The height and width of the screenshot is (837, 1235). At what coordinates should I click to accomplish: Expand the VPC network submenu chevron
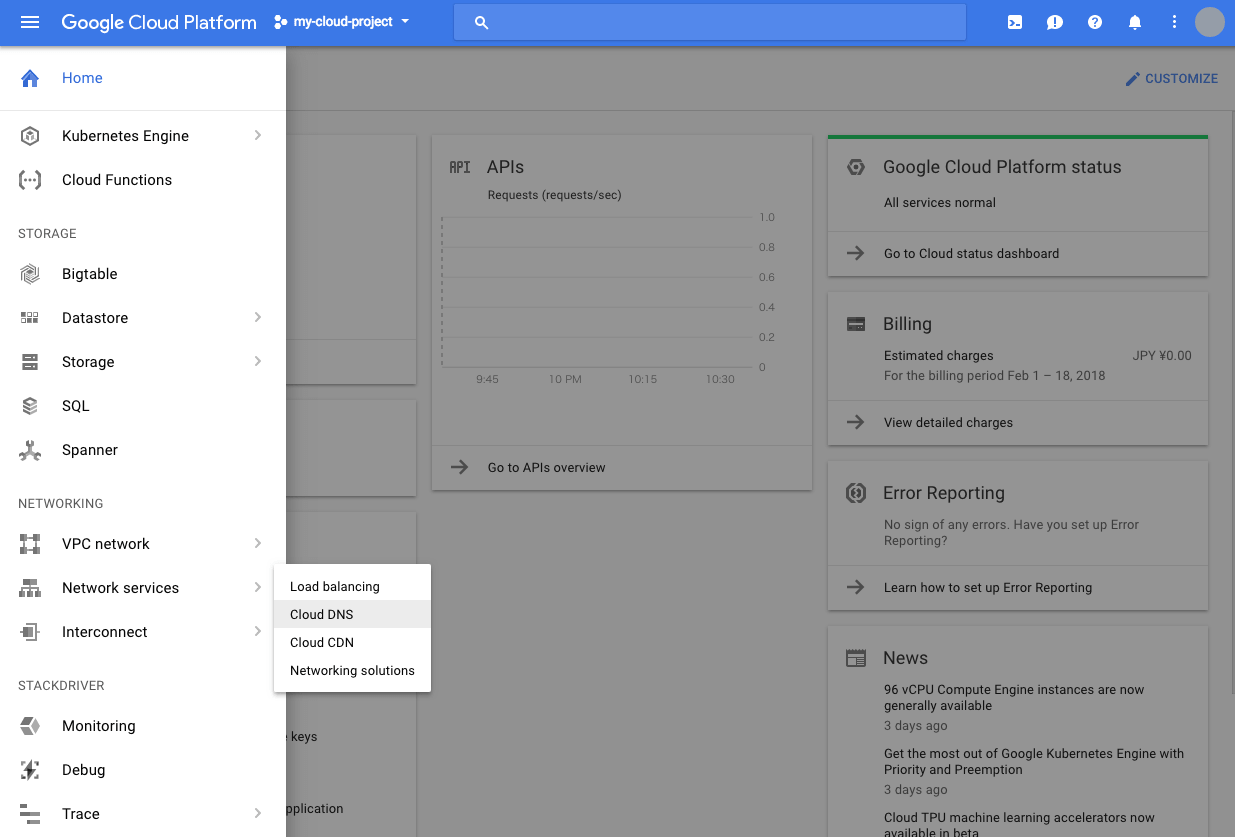pos(258,543)
